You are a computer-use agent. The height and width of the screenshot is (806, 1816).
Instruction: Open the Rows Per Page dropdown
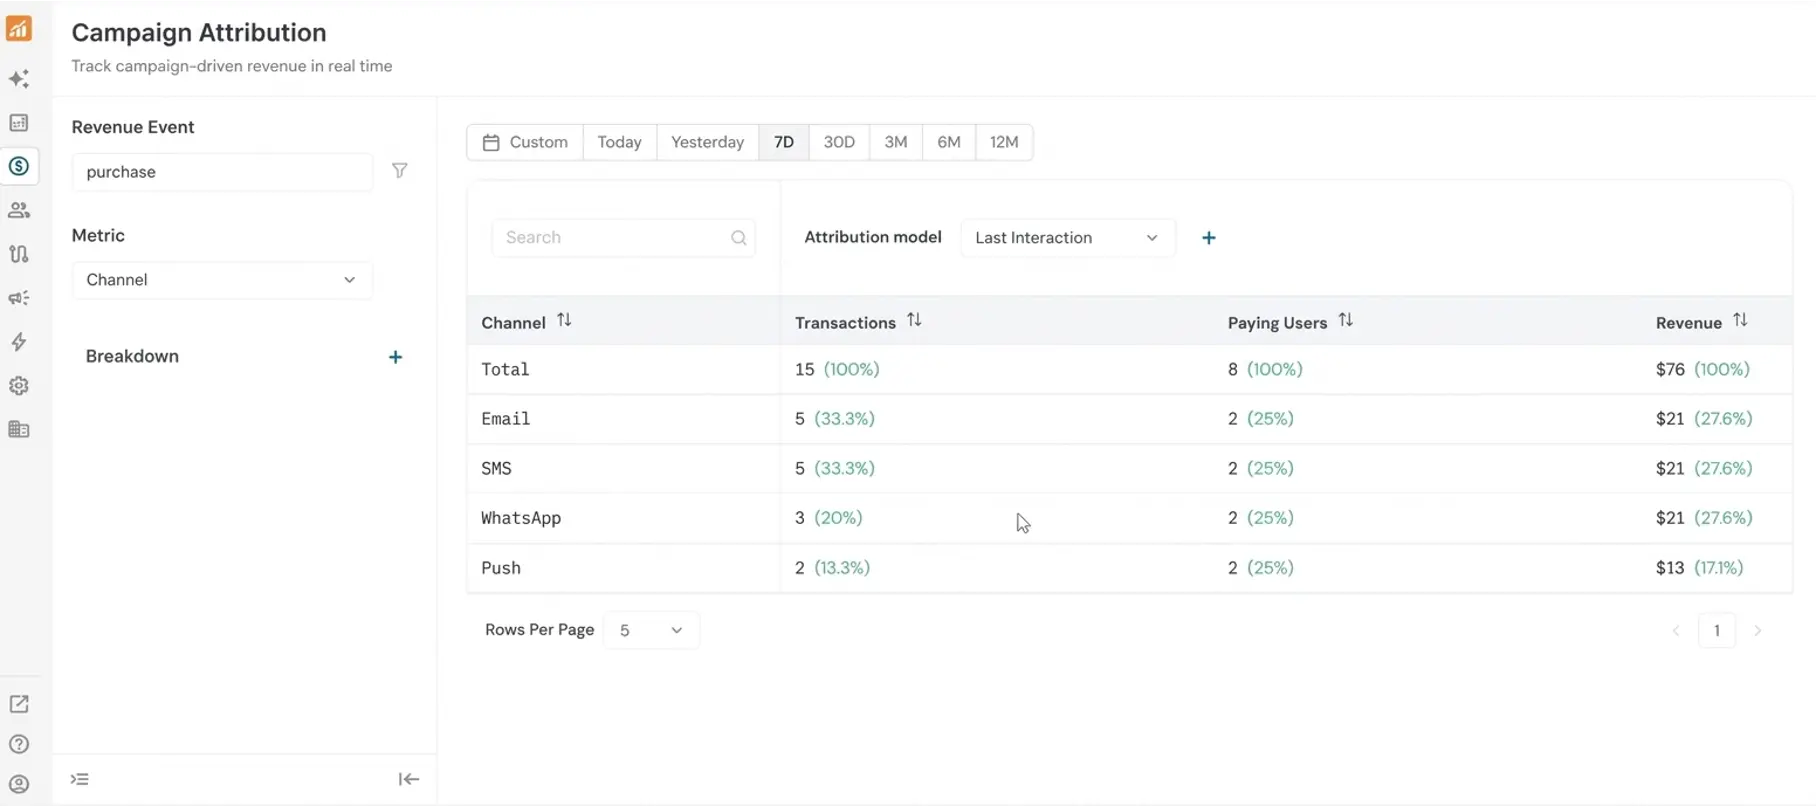coord(650,630)
